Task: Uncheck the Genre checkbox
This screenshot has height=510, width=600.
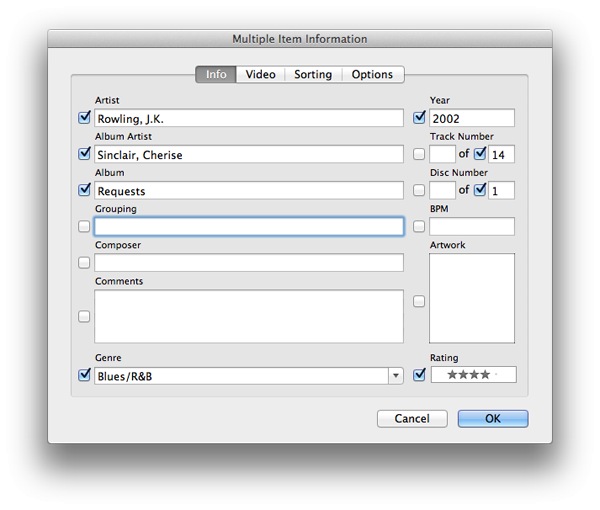Action: tap(84, 375)
